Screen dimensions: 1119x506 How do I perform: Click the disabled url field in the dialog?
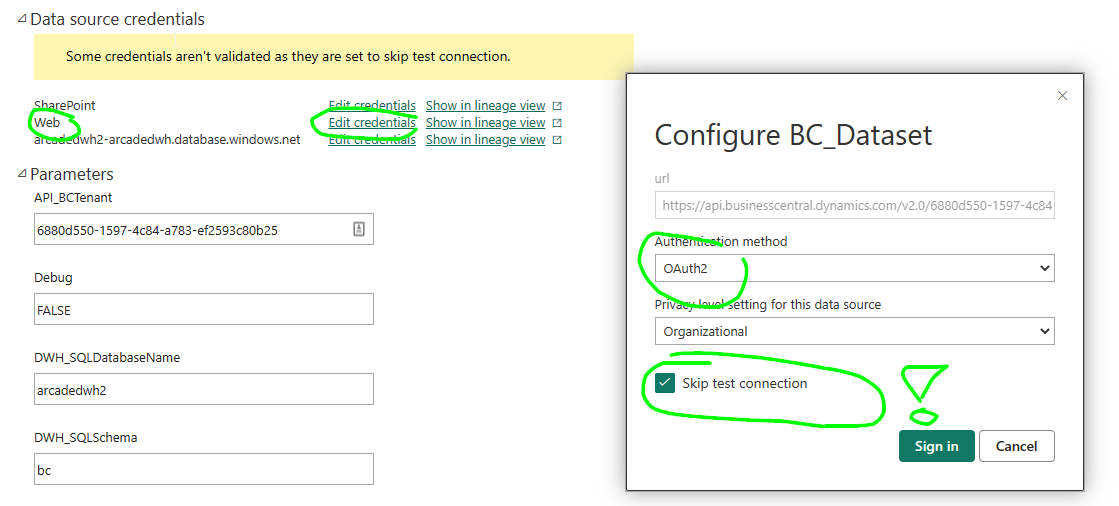pos(854,206)
